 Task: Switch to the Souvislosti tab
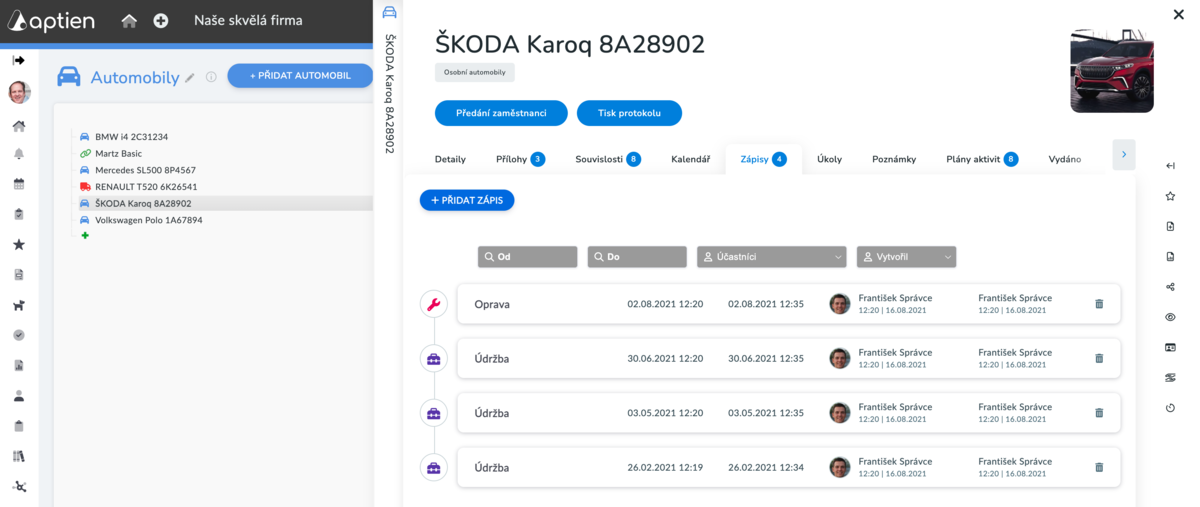[607, 159]
